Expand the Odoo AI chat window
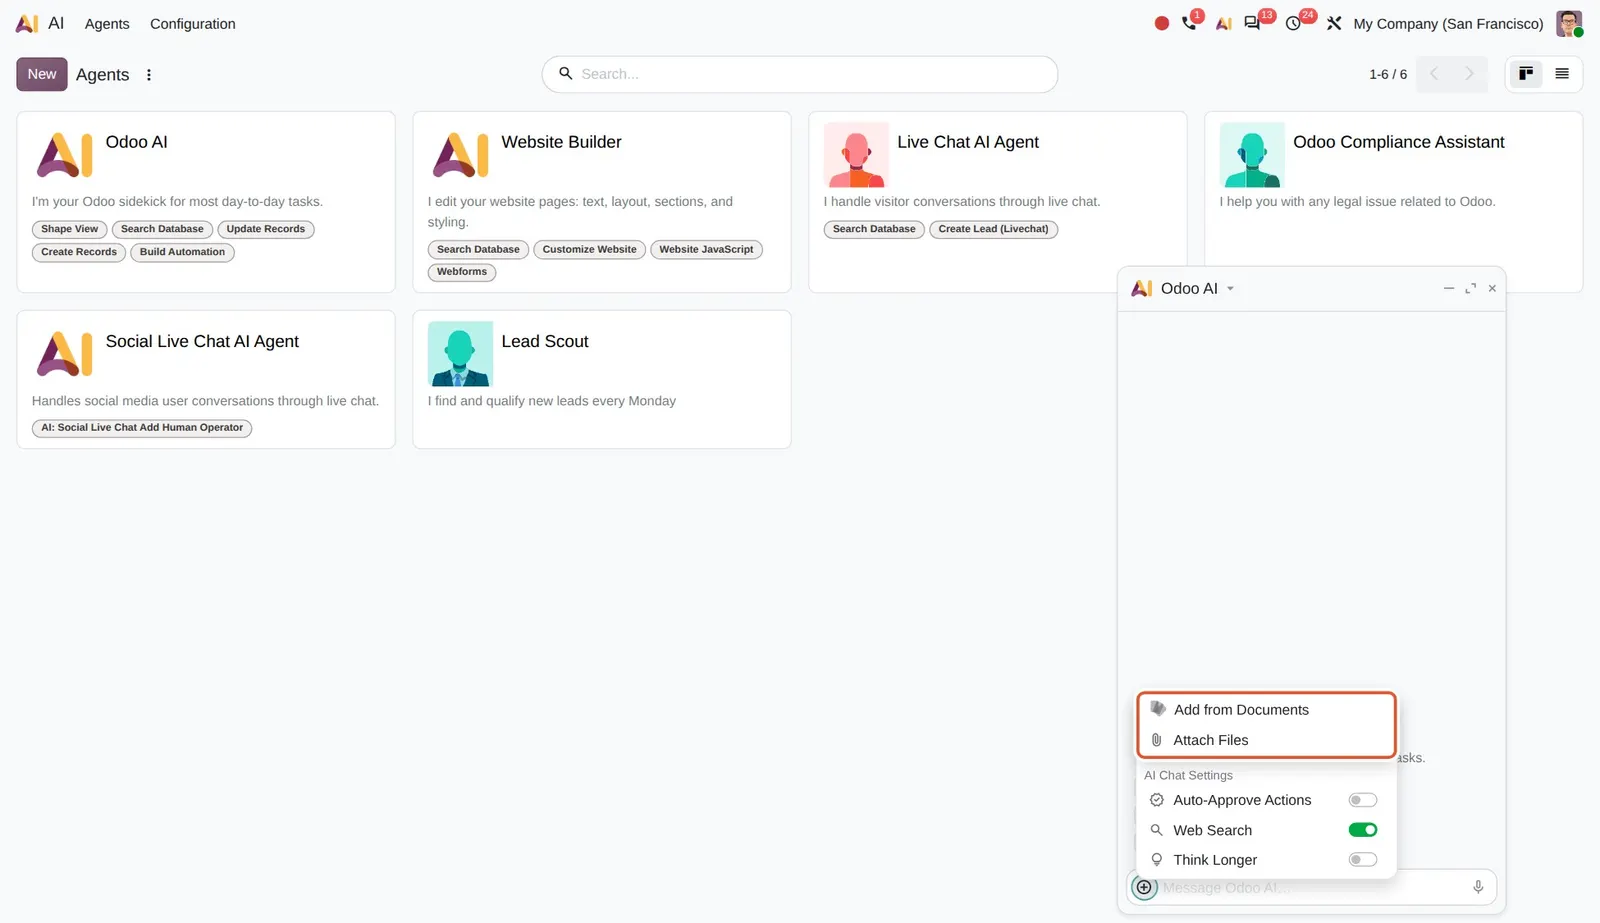Image resolution: width=1600 pixels, height=923 pixels. [x=1470, y=288]
